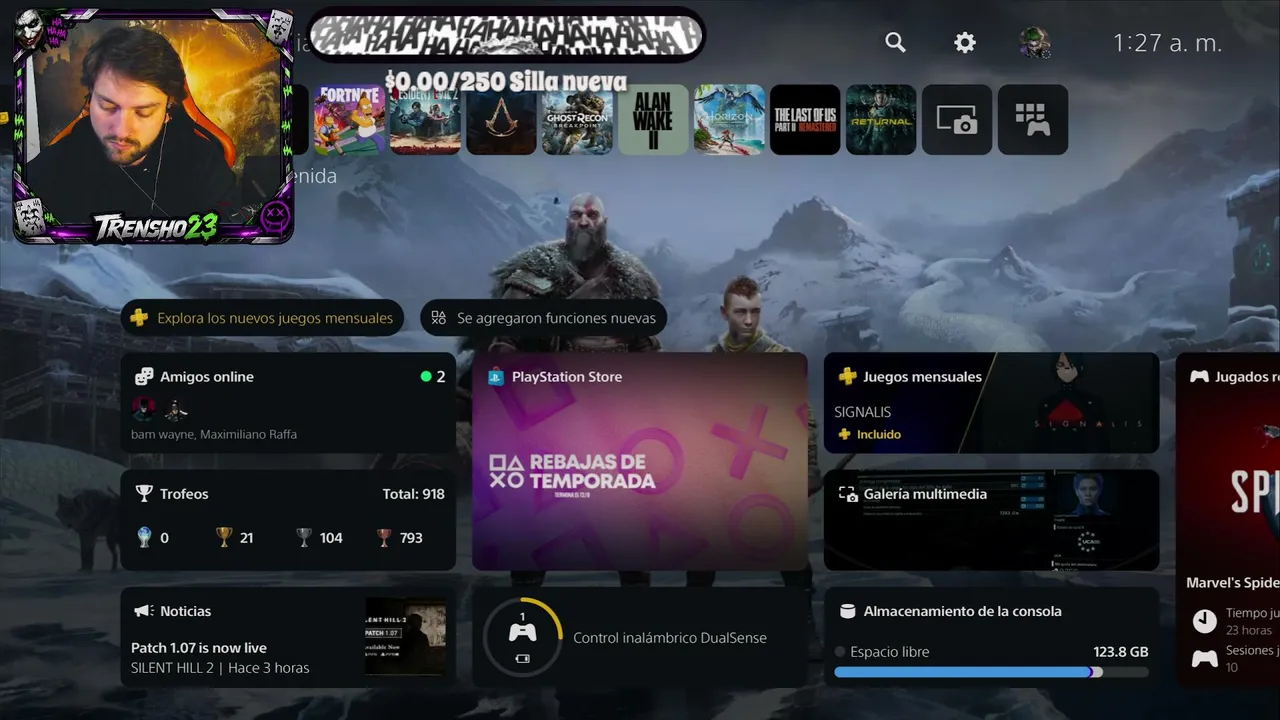This screenshot has width=1280, height=720.
Task: Click the friend names bam wayne, Maximiliano Raffa
Action: click(x=214, y=435)
